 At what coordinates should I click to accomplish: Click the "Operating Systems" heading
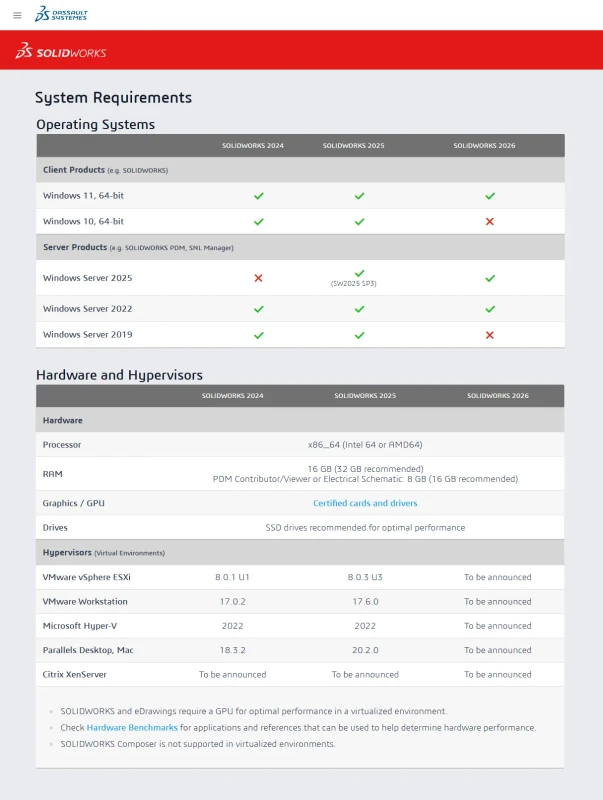coord(95,124)
